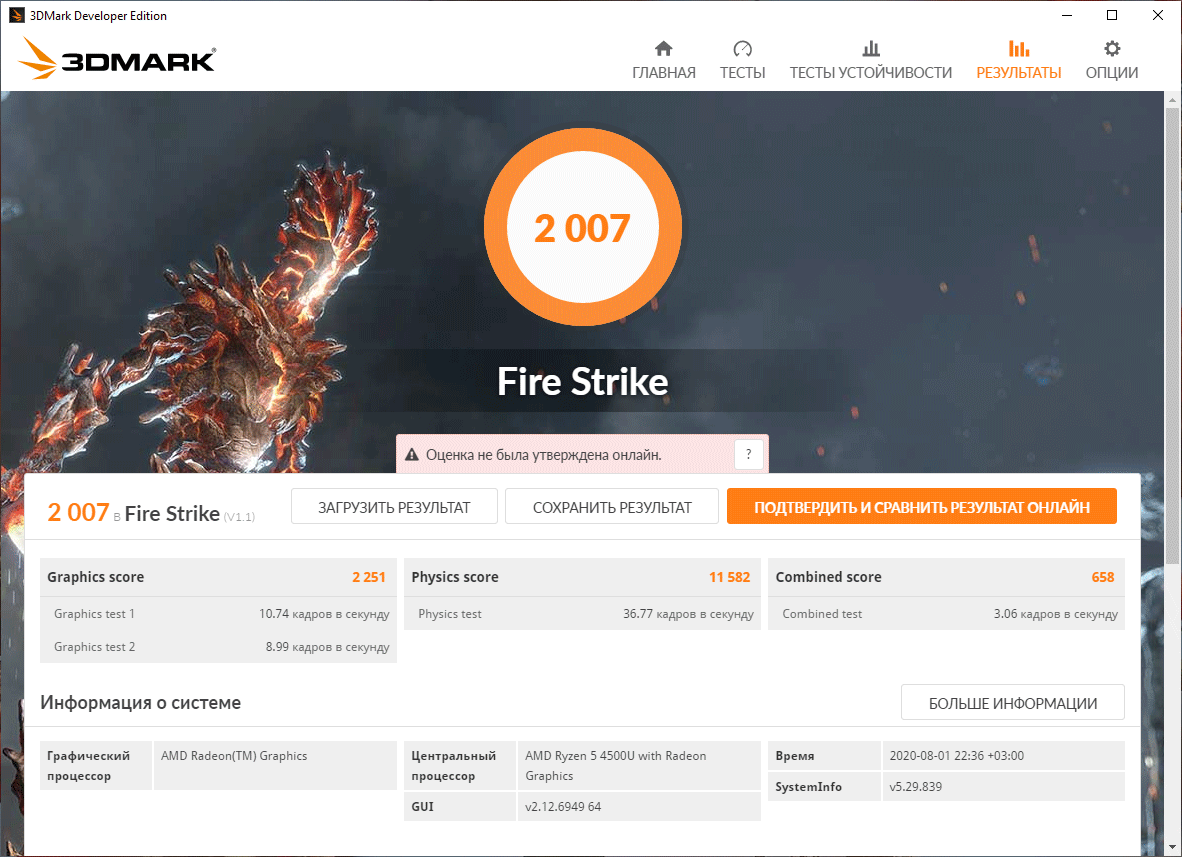The height and width of the screenshot is (857, 1182).
Task: Click the score circle showing 2 007
Action: 583,228
